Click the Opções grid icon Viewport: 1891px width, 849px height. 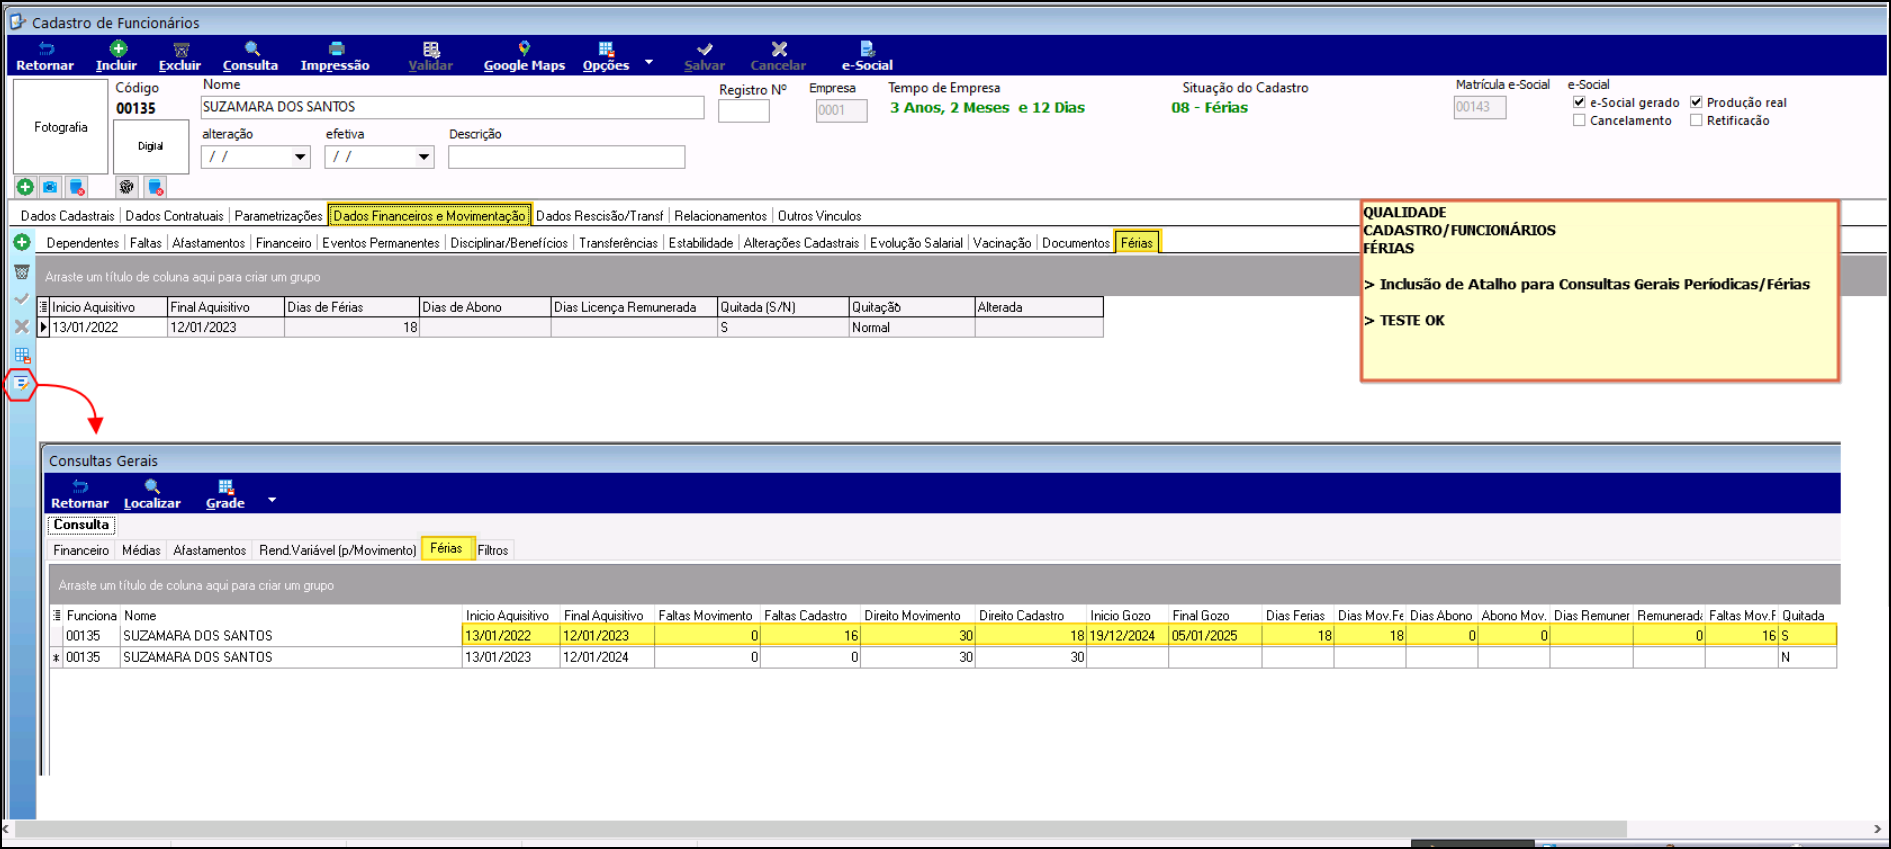[x=606, y=48]
